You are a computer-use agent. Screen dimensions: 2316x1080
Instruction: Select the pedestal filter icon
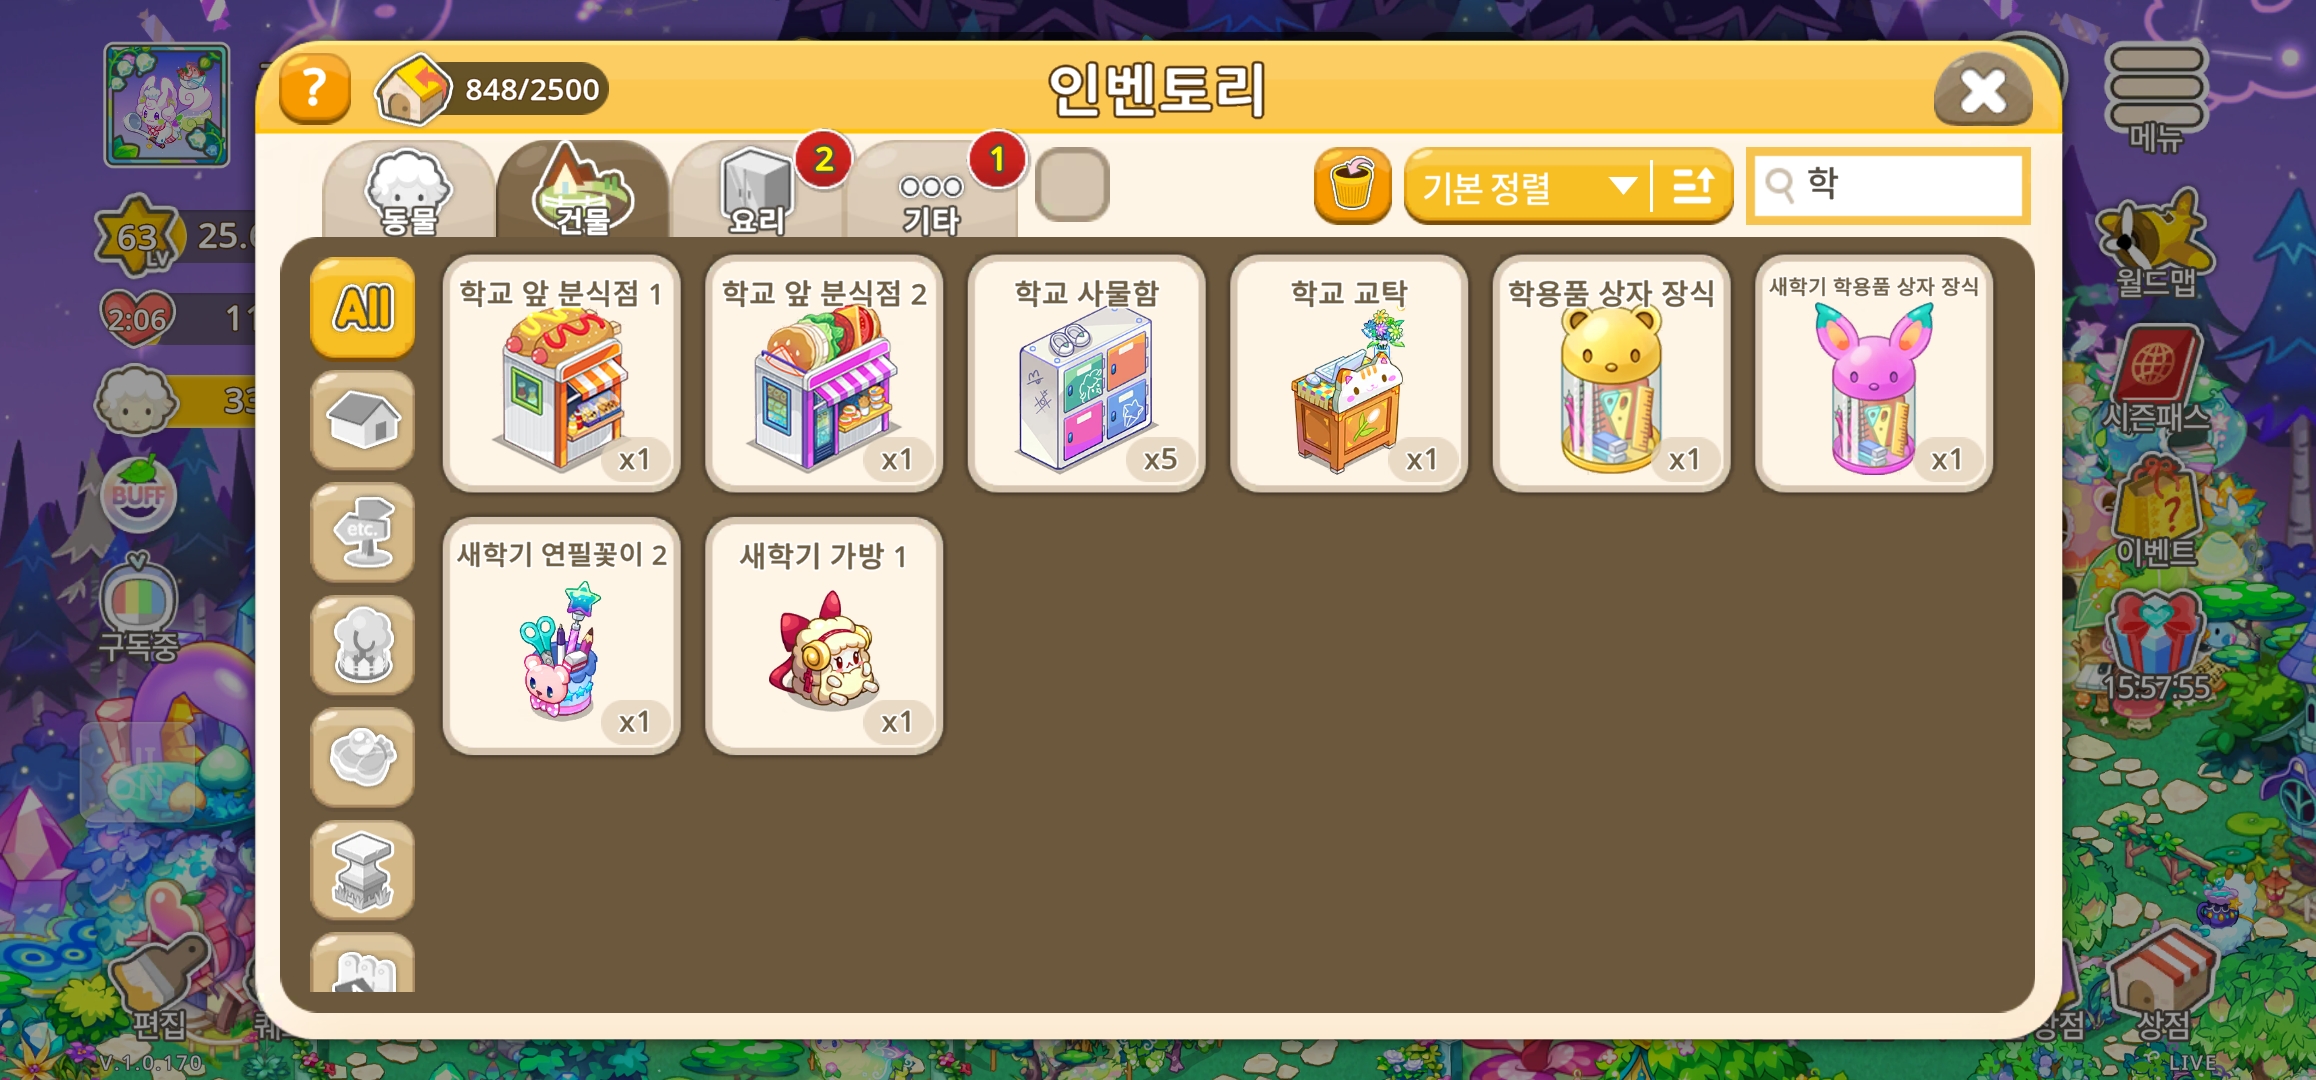362,871
